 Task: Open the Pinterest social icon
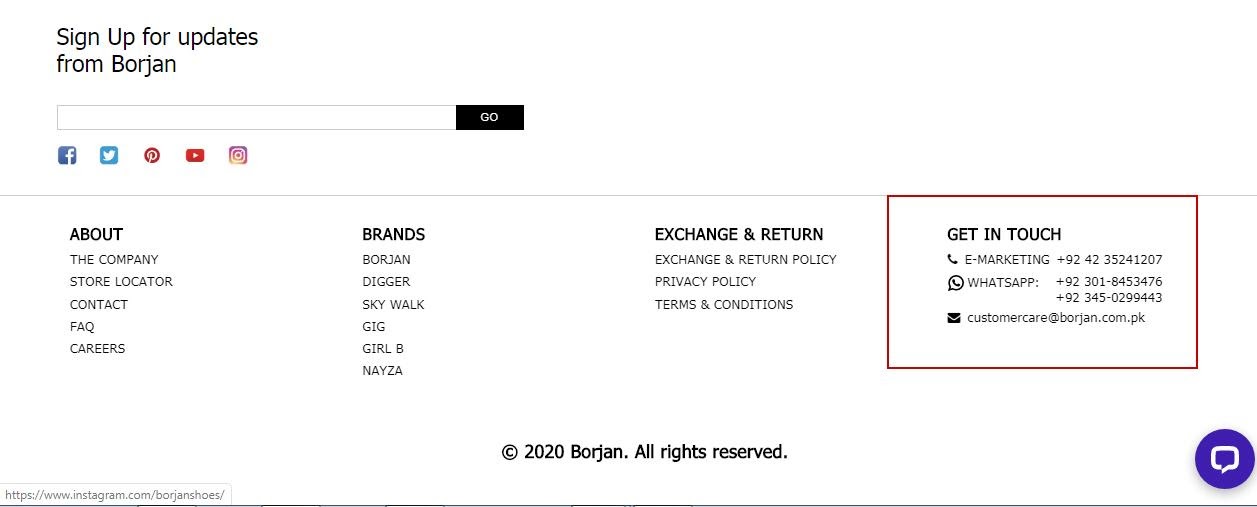152,155
